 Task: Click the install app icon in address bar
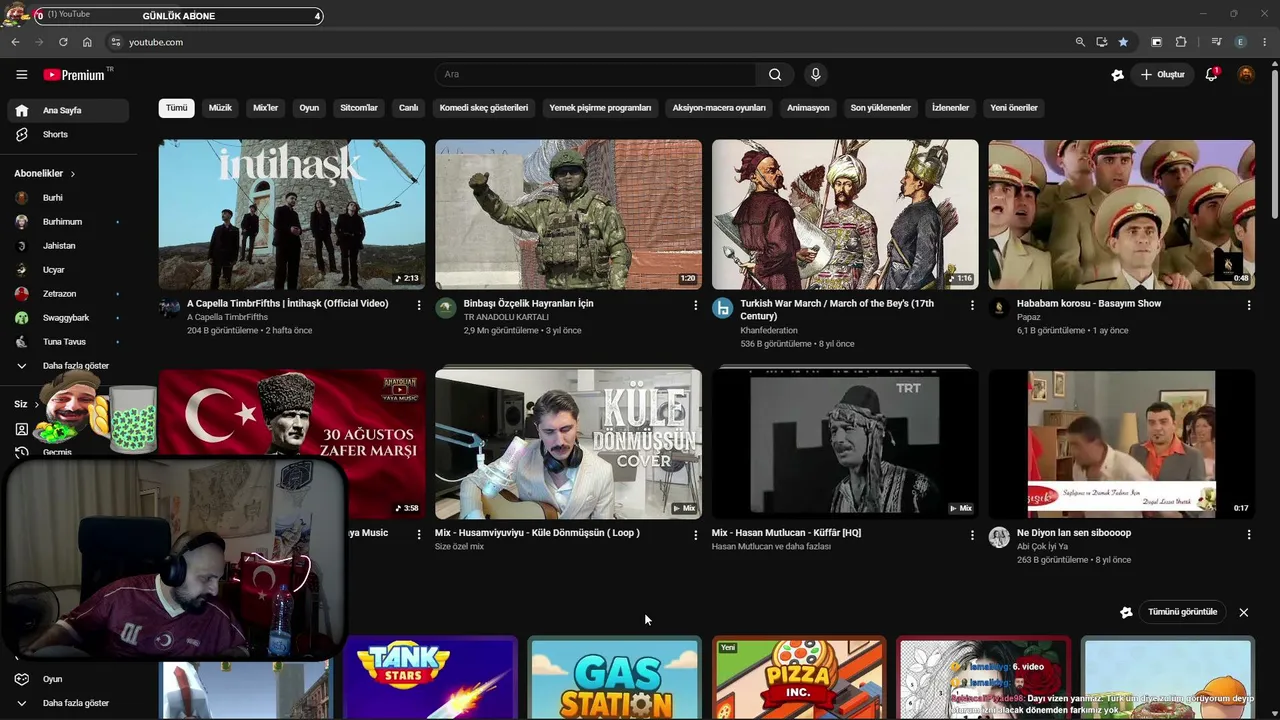(1101, 42)
